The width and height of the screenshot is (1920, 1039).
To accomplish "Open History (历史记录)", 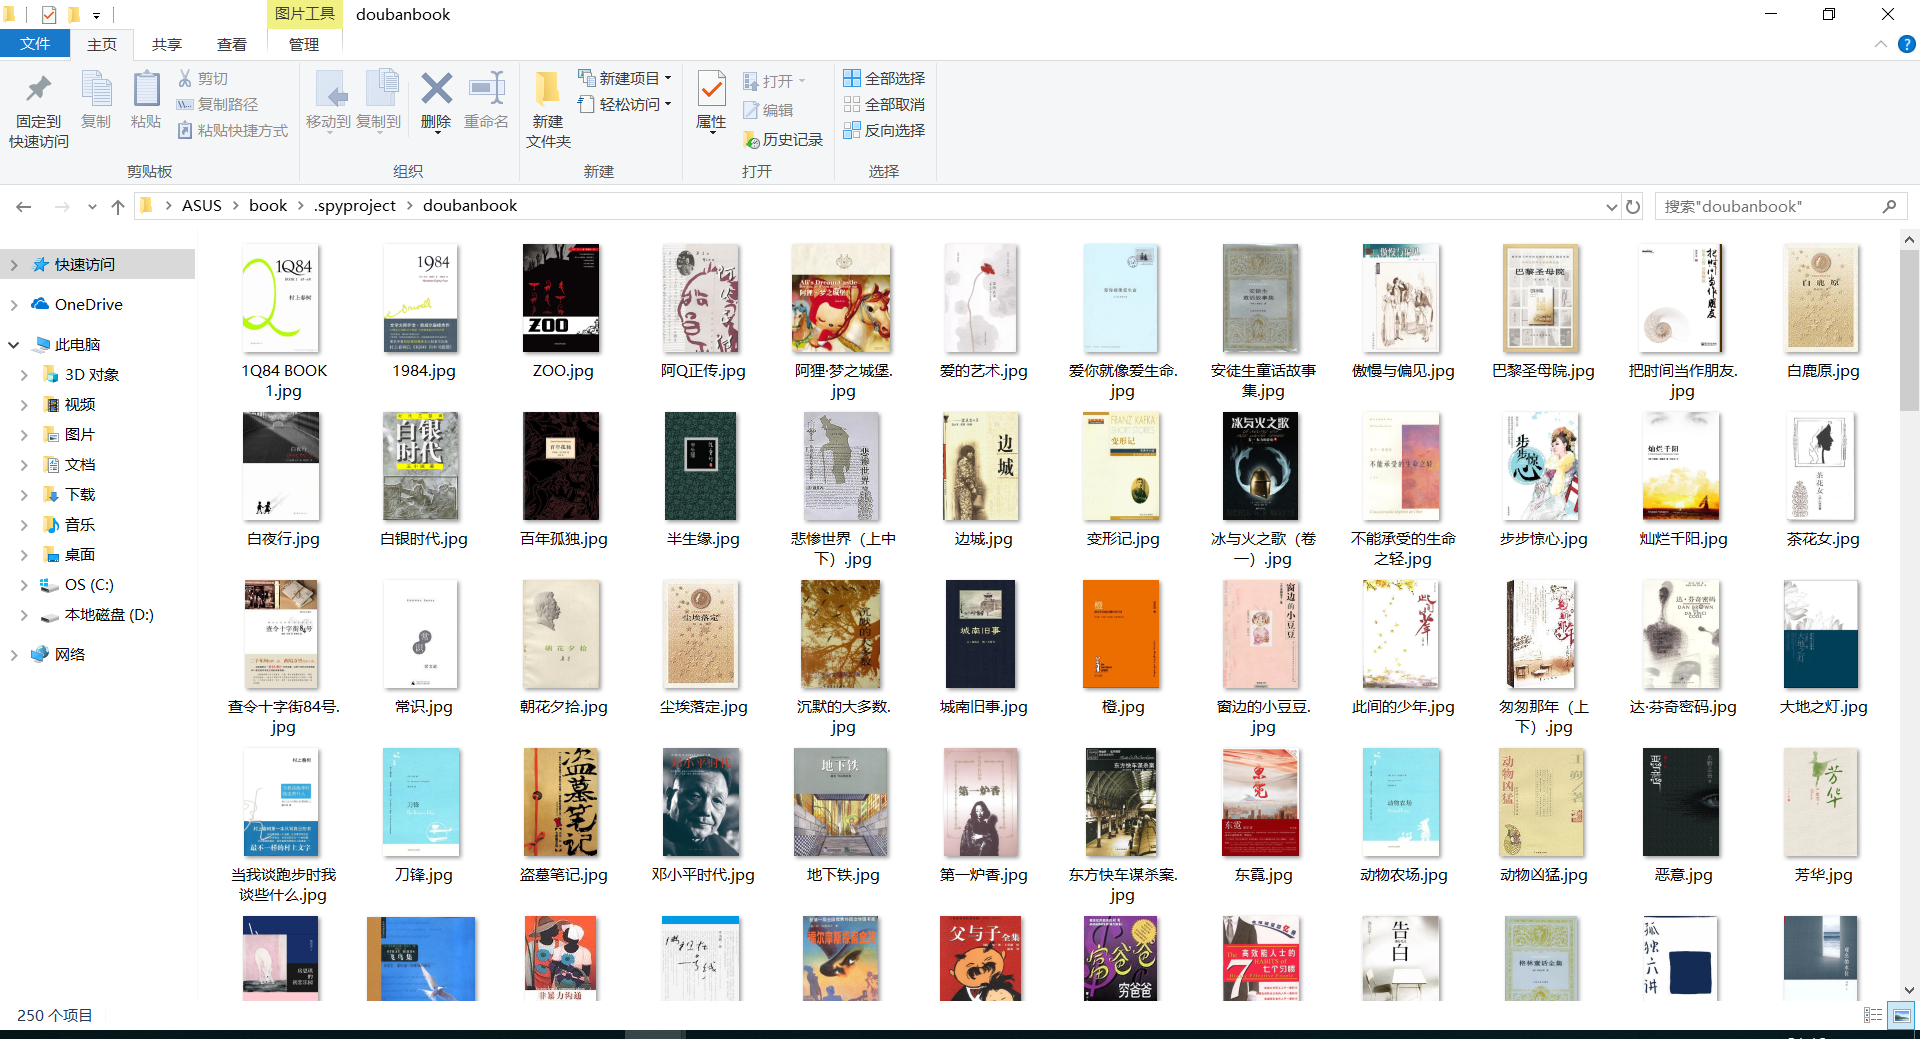I will 783,140.
